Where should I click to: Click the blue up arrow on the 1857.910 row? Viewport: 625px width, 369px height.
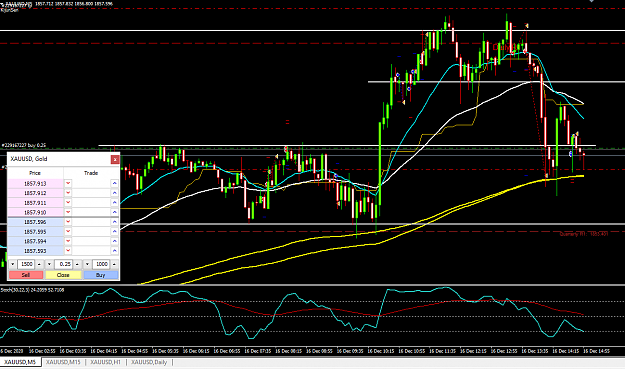coord(114,212)
